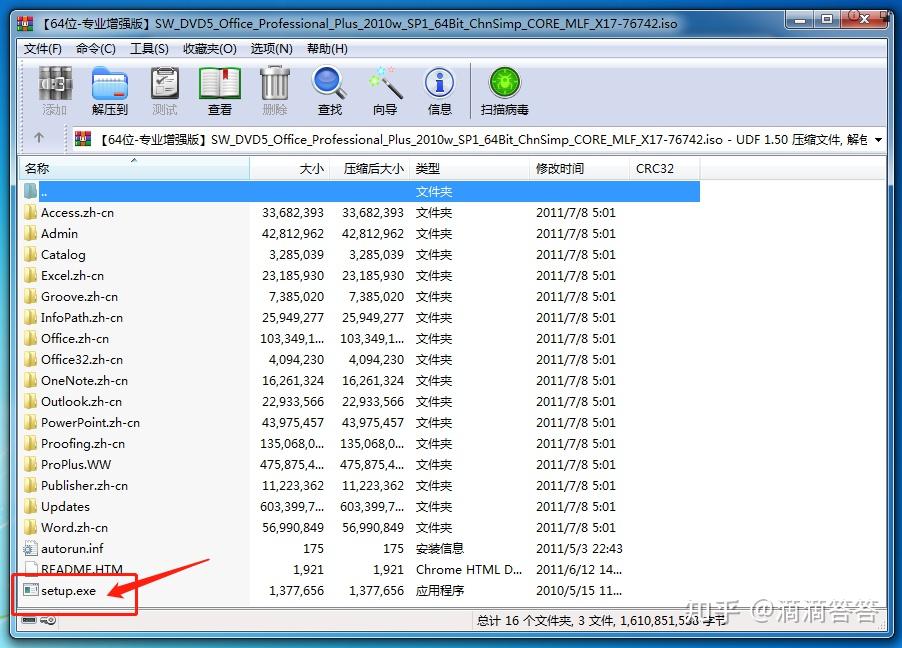Select the Word.zh-cn folder row

tap(360, 528)
